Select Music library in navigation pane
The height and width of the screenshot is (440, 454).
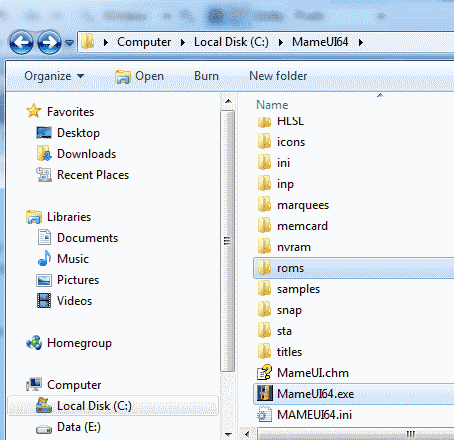pyautogui.click(x=73, y=259)
